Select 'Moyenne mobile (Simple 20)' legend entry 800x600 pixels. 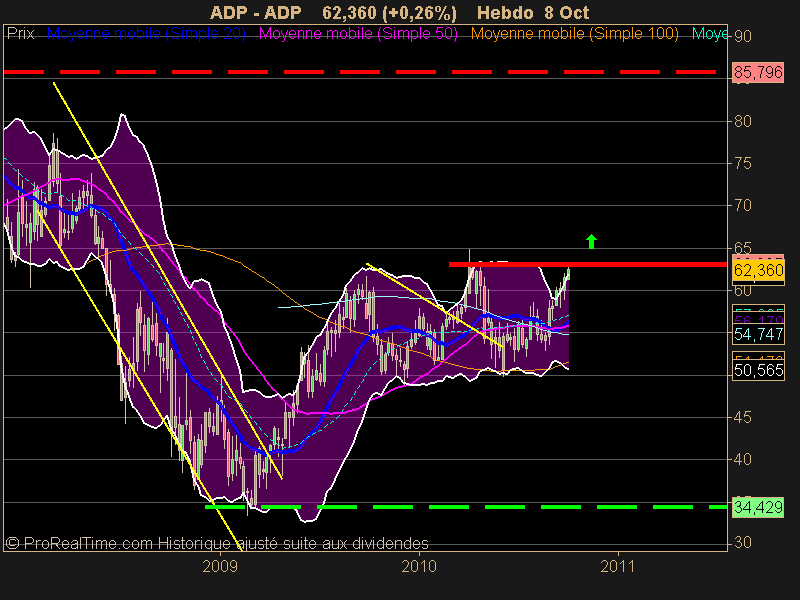click(x=146, y=34)
